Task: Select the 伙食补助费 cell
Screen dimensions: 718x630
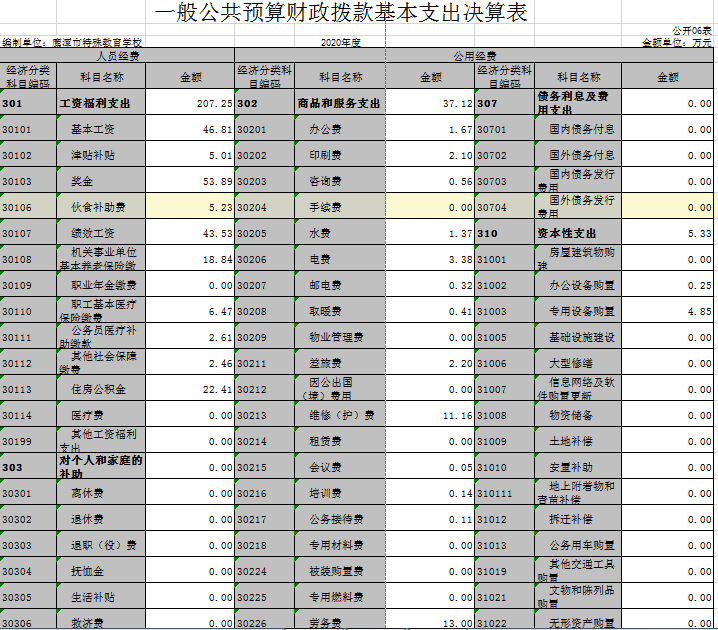Action: tap(101, 206)
